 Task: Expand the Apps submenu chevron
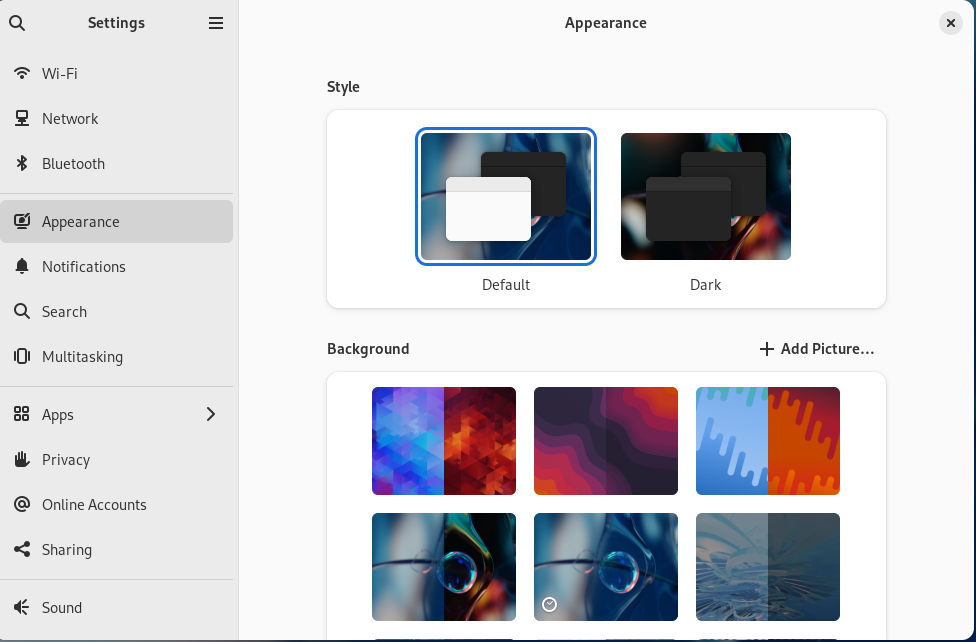[211, 414]
